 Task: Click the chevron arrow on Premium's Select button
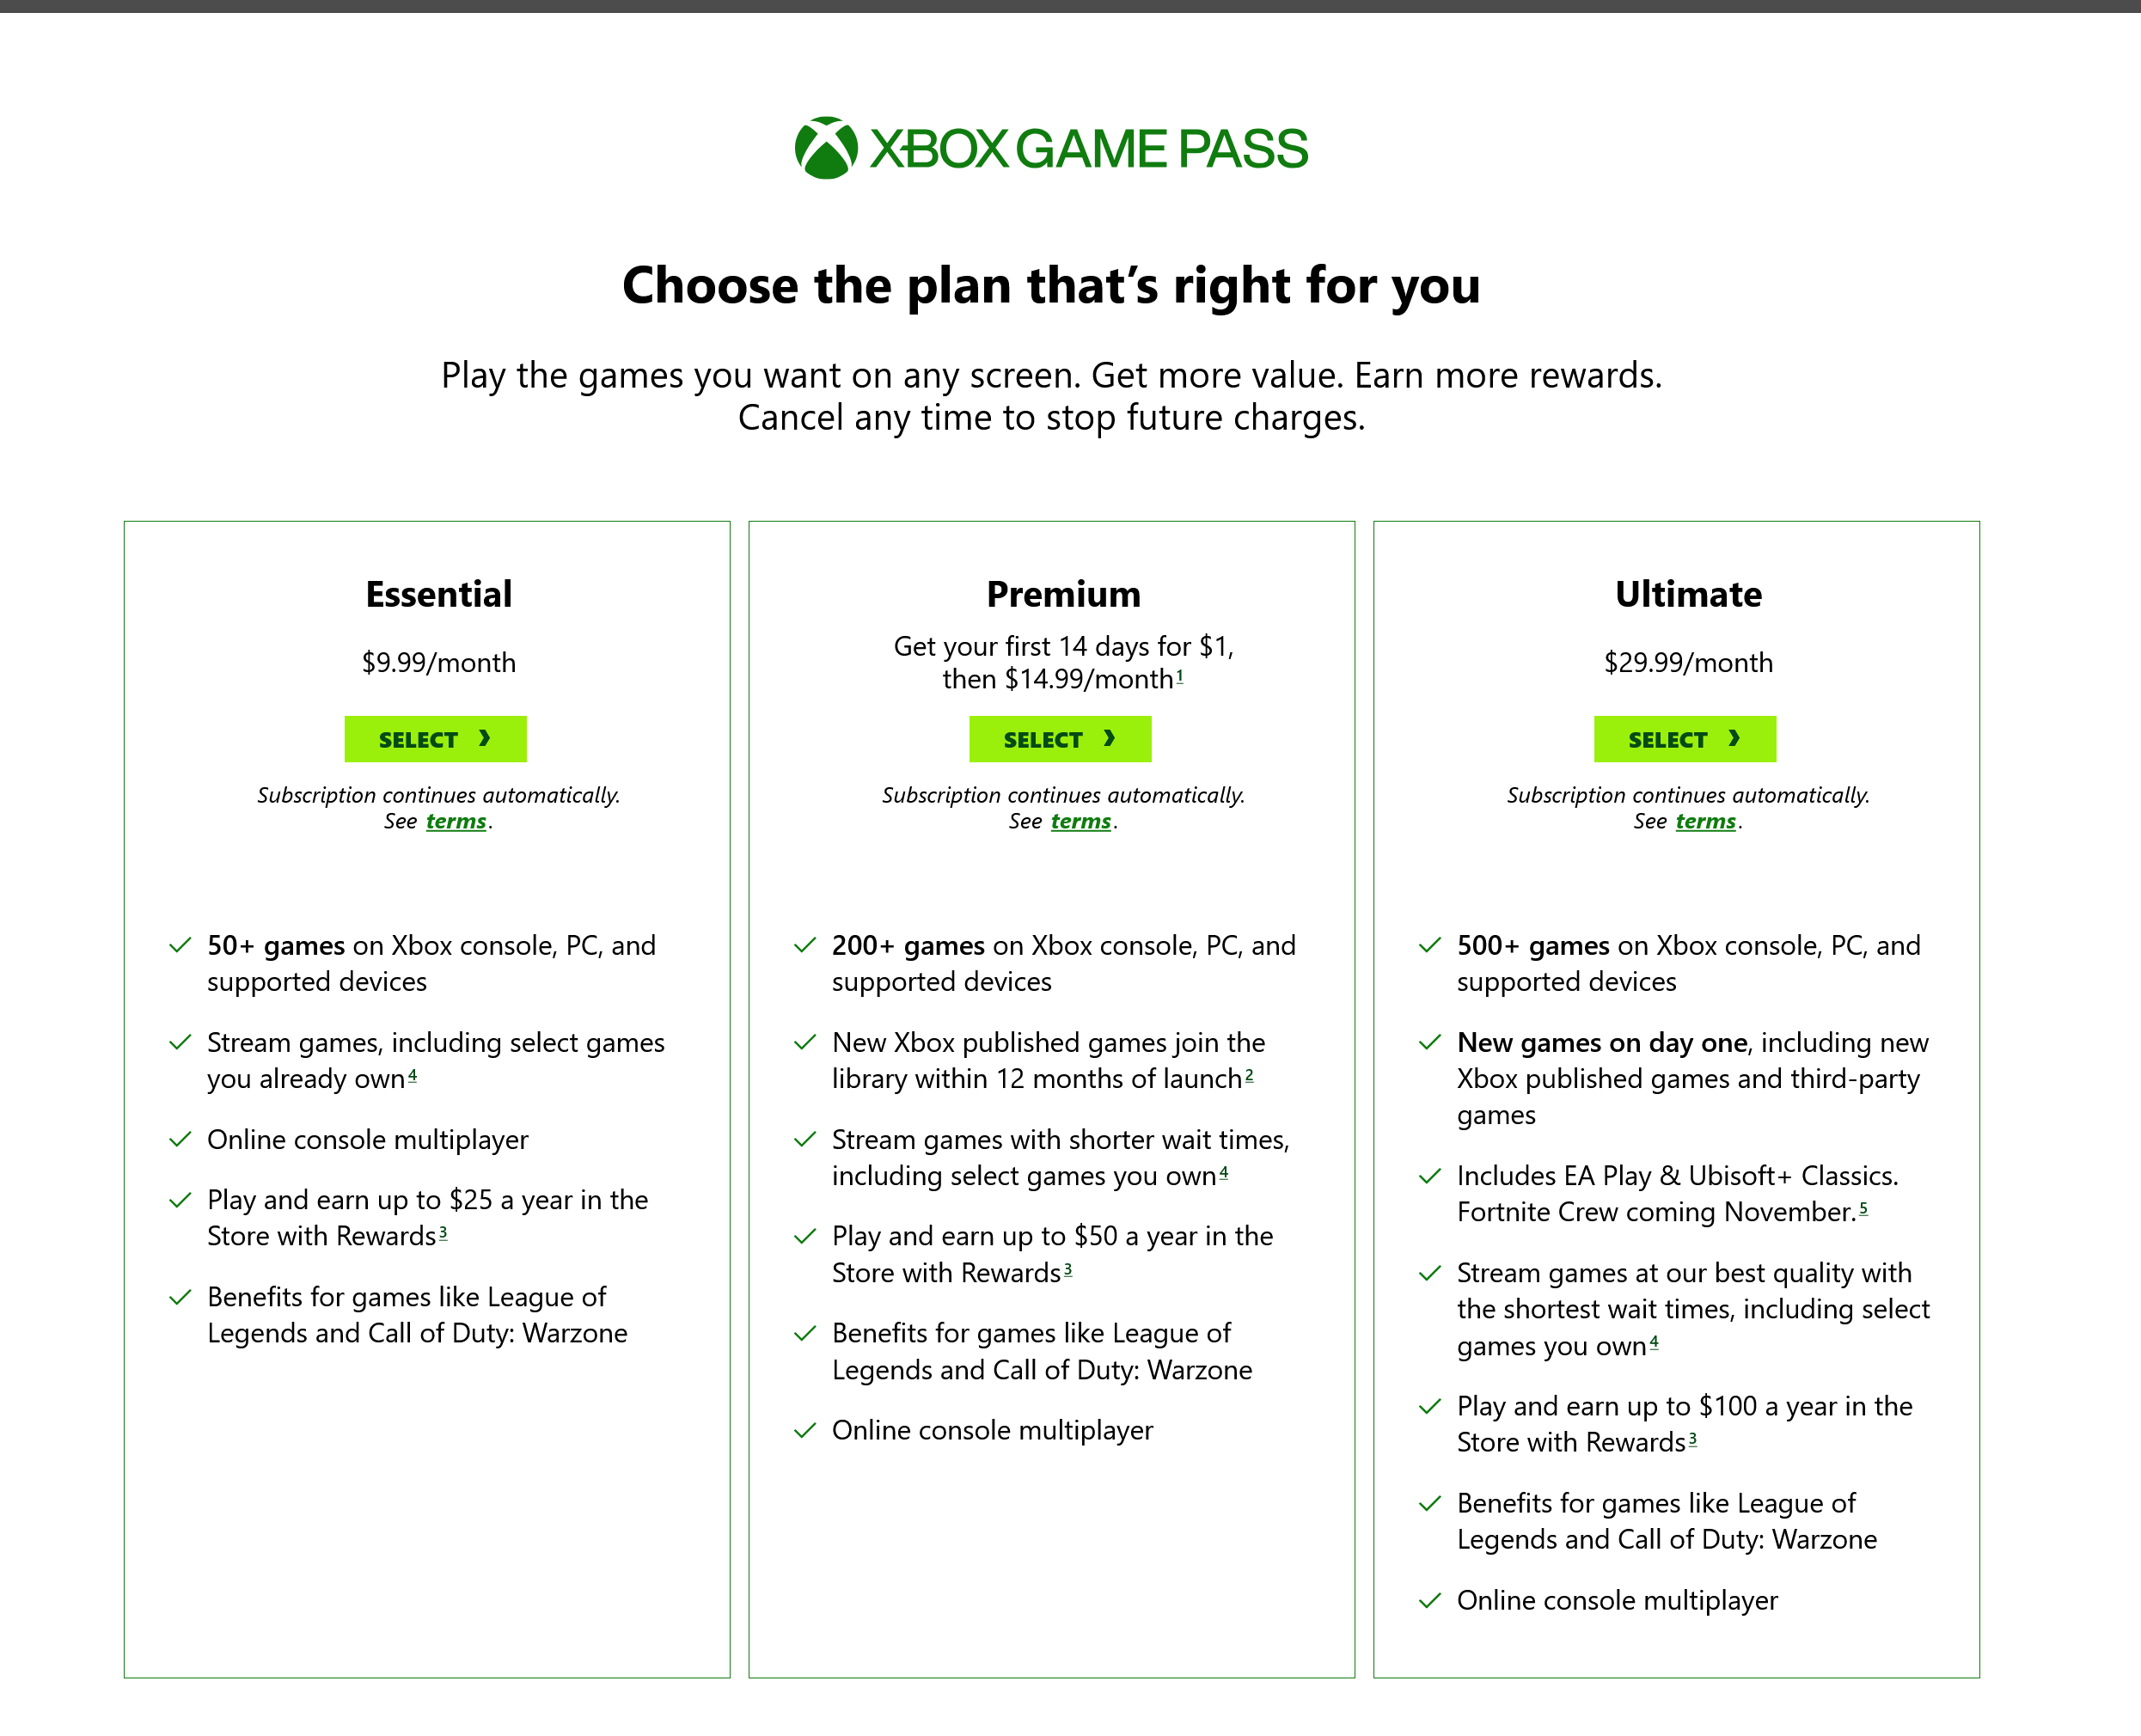1111,739
